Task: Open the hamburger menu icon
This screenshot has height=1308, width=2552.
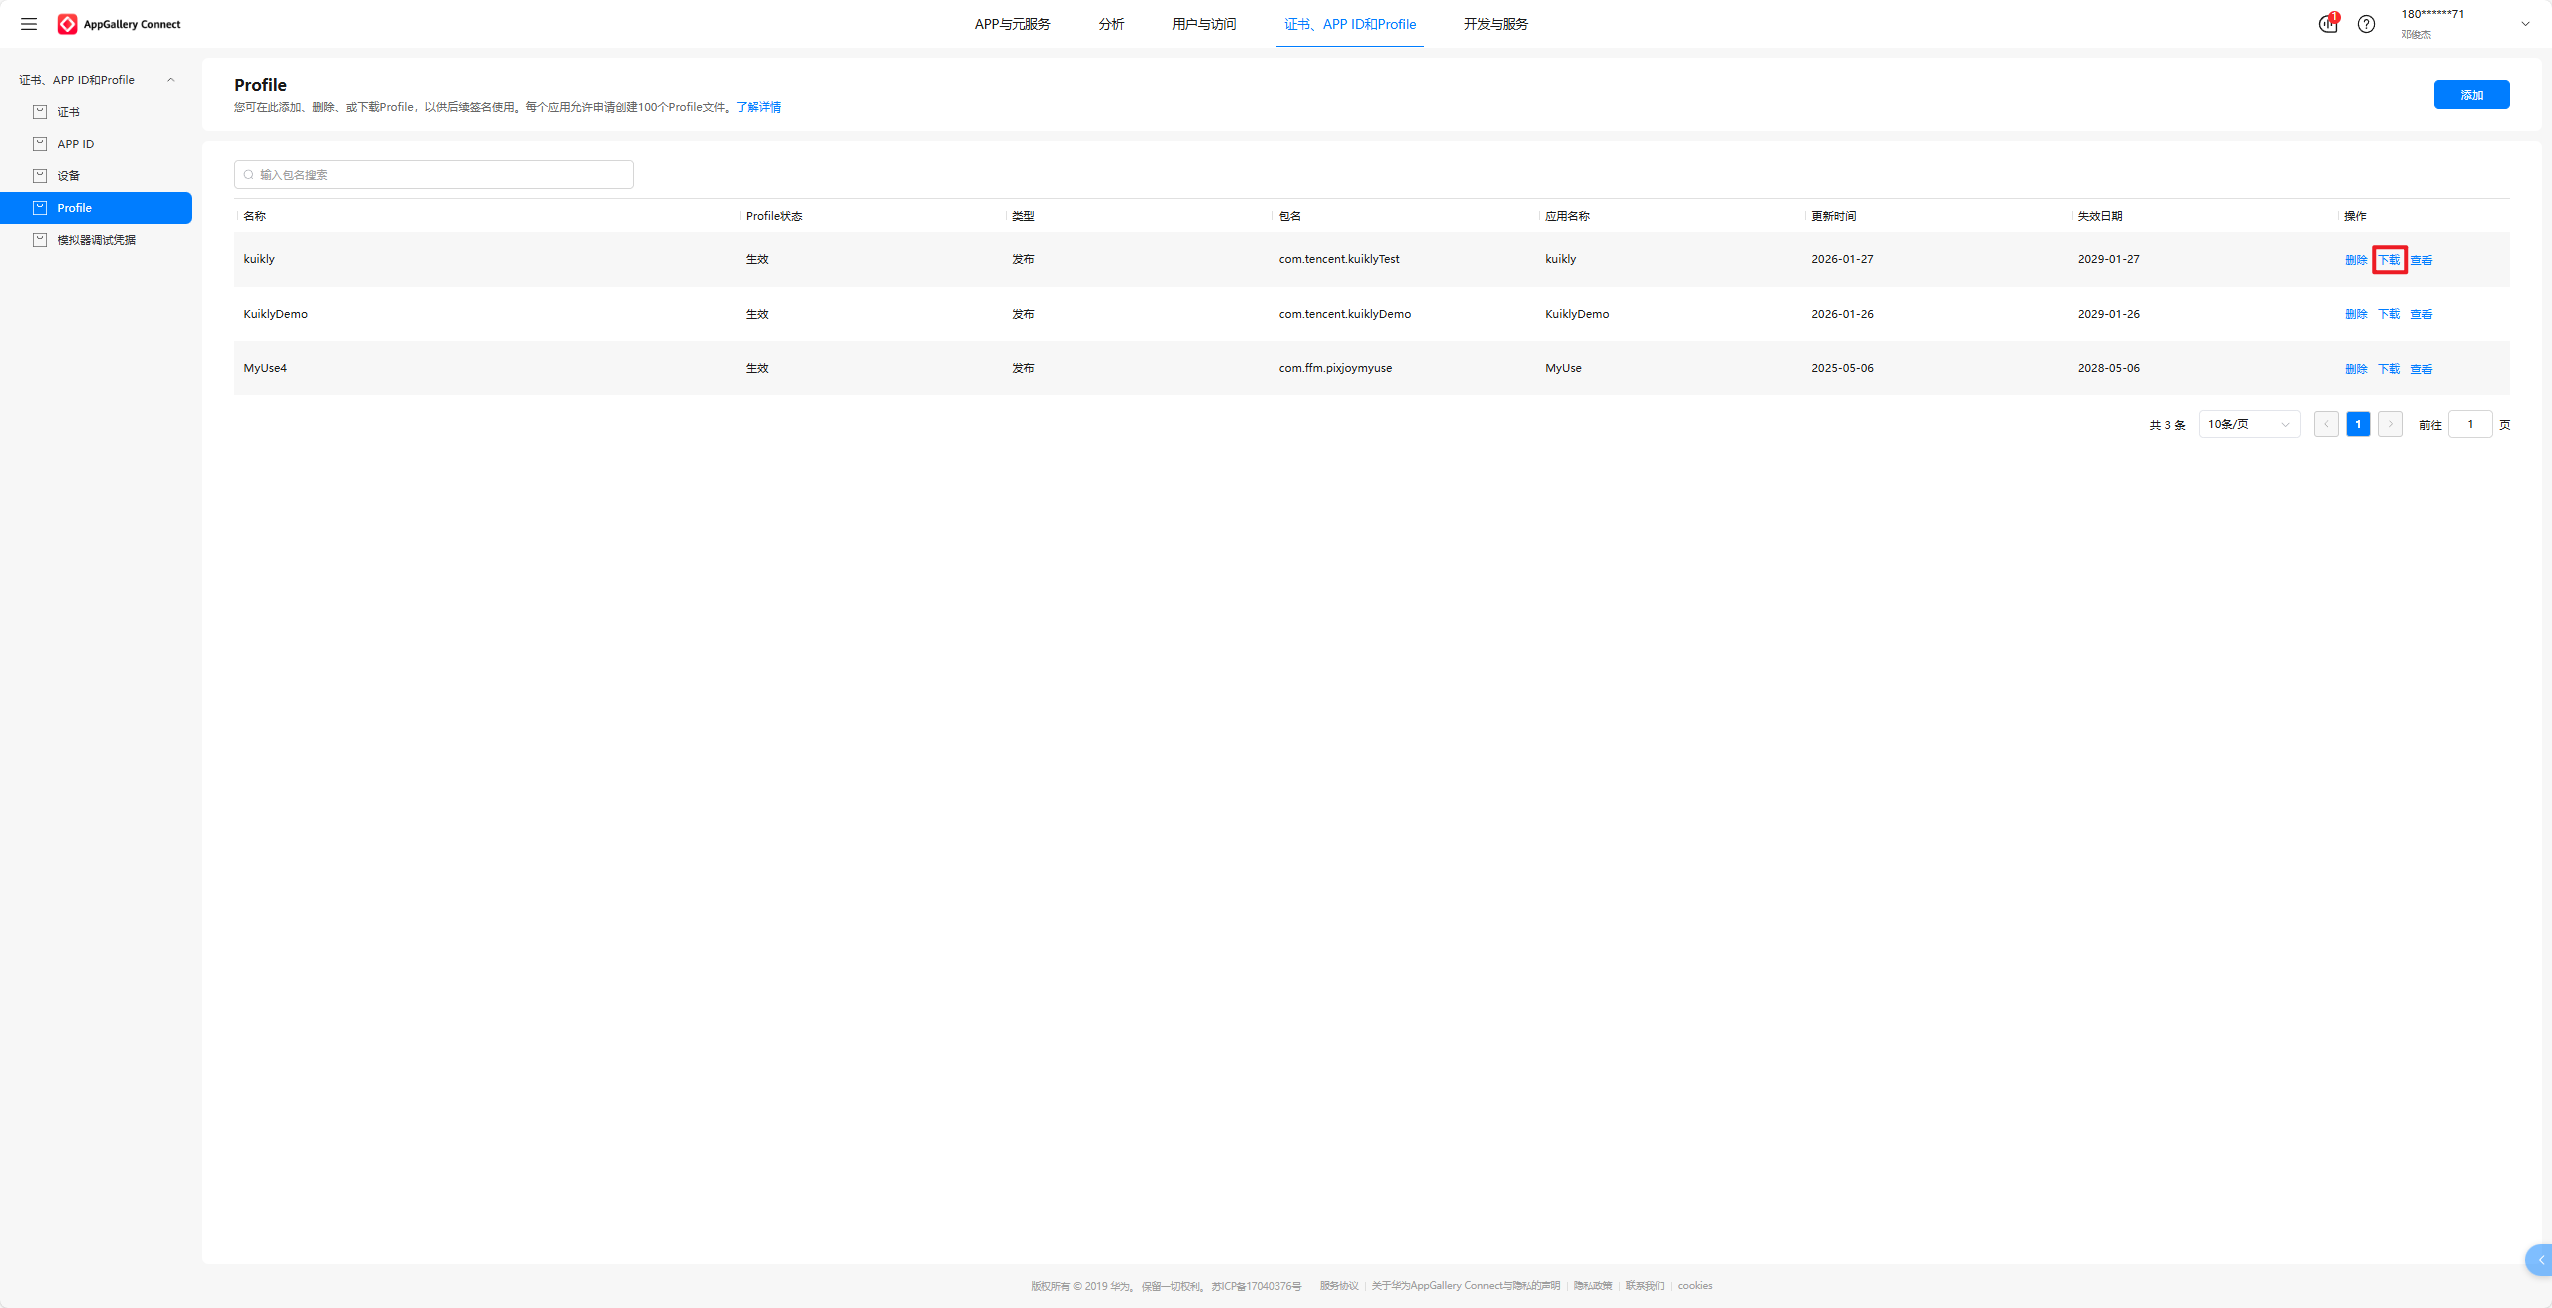Action: pos(29,24)
